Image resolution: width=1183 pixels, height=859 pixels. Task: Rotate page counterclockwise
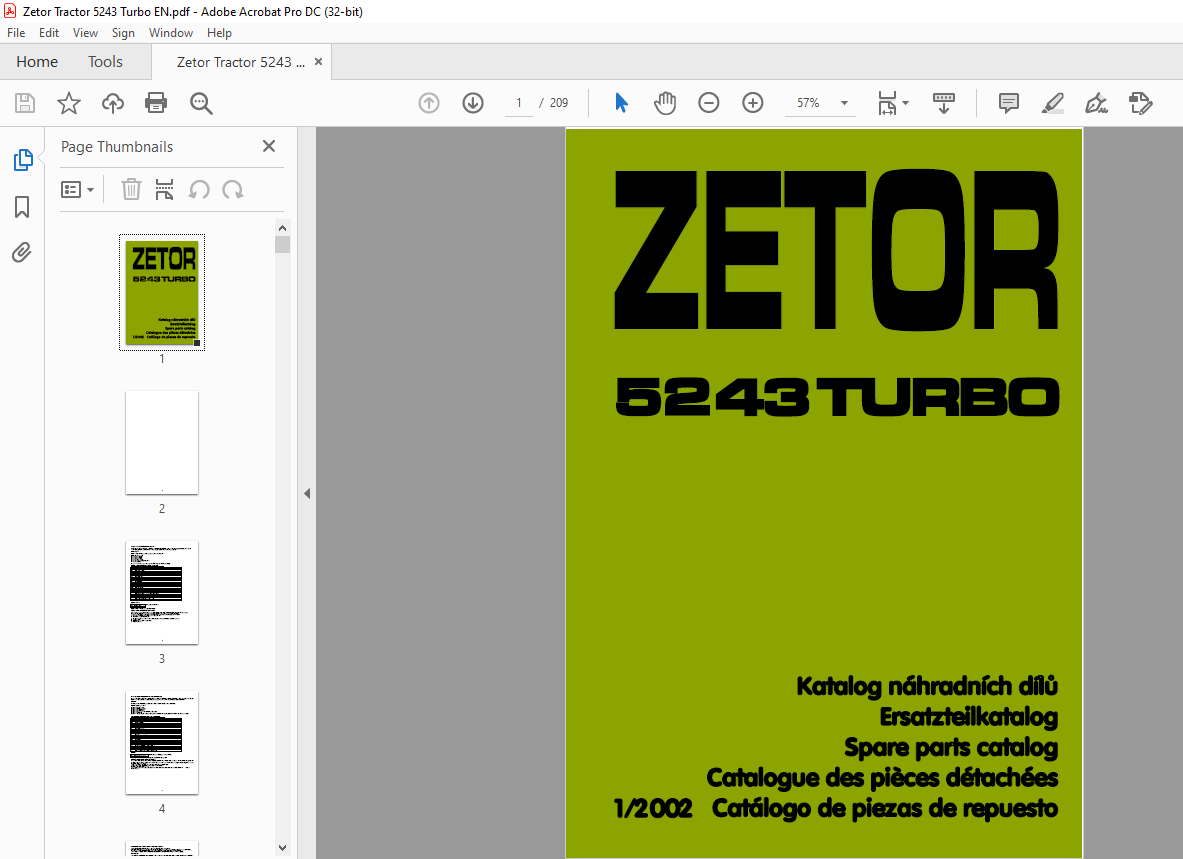(199, 189)
